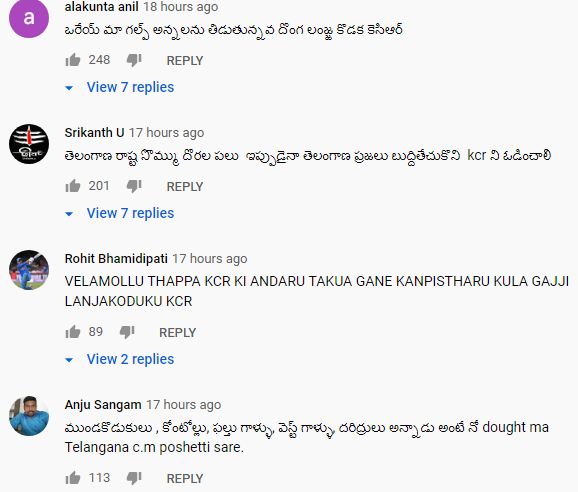Dislike Rohit Bhamidipati's comment
Viewport: 578px width, 492px height.
(127, 332)
